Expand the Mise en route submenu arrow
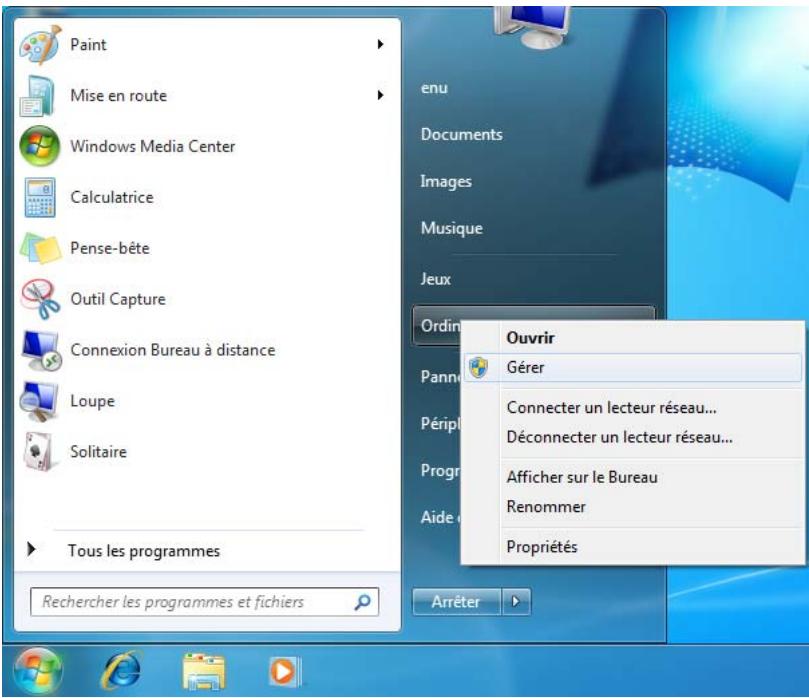The image size is (809, 698). [381, 95]
